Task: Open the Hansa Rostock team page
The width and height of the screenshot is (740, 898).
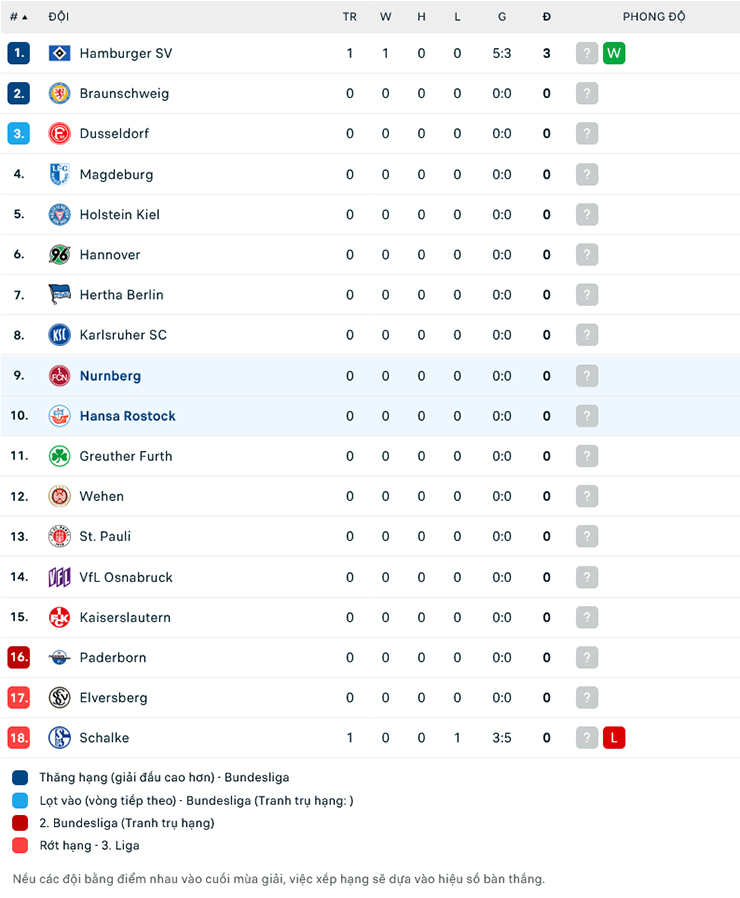Action: click(127, 415)
